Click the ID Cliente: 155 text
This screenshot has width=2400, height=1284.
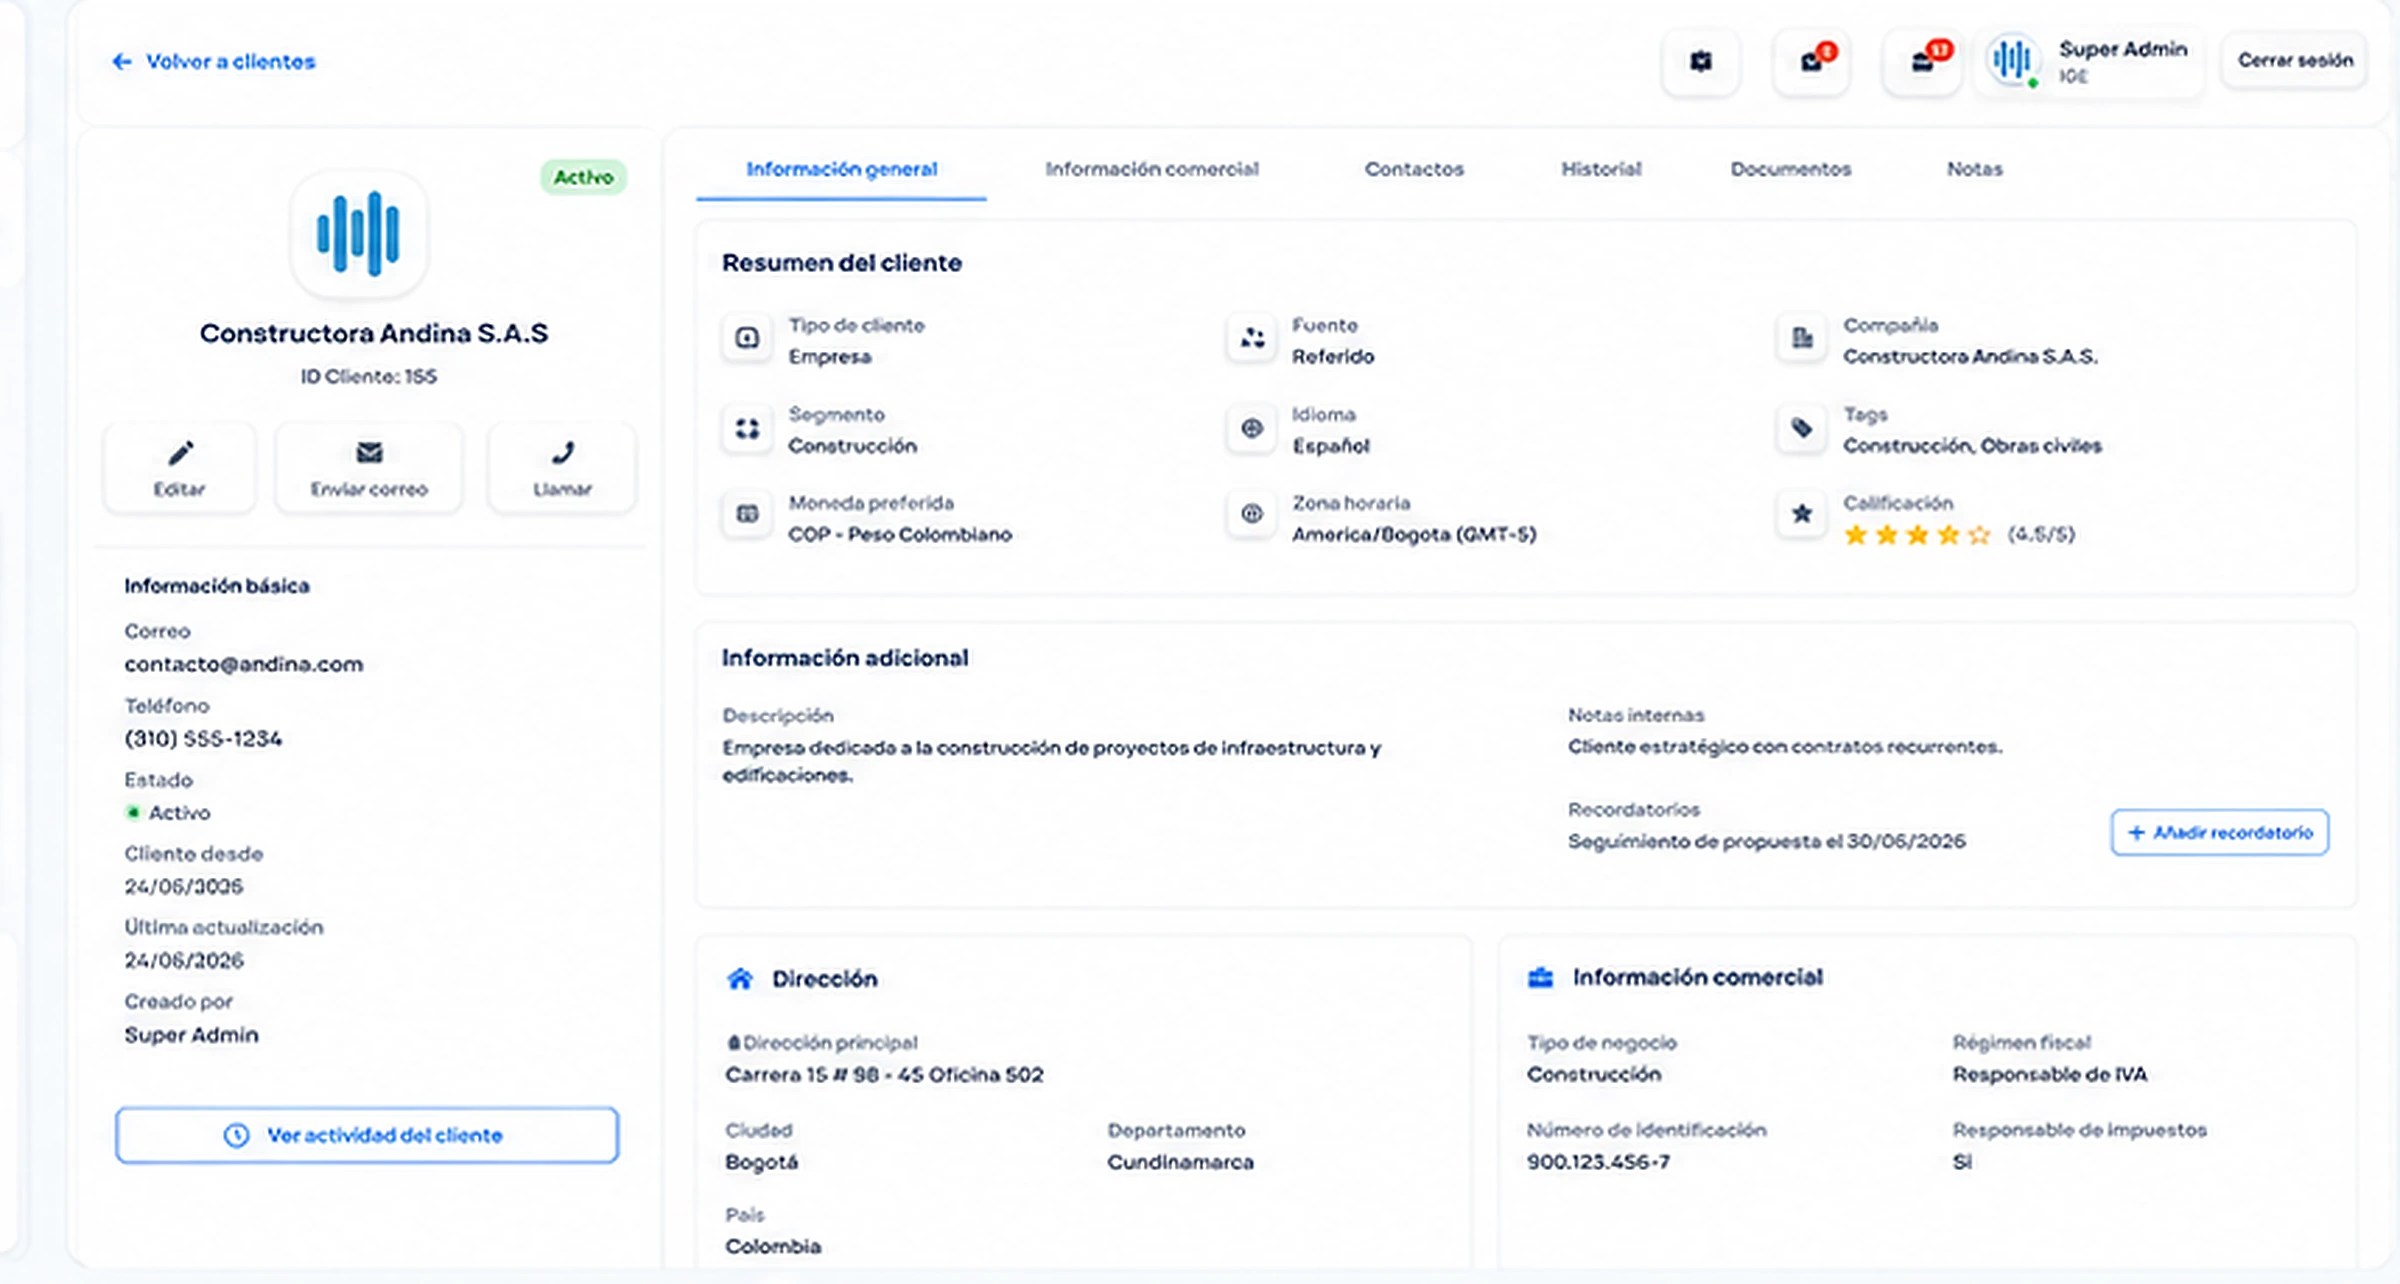pyautogui.click(x=369, y=376)
